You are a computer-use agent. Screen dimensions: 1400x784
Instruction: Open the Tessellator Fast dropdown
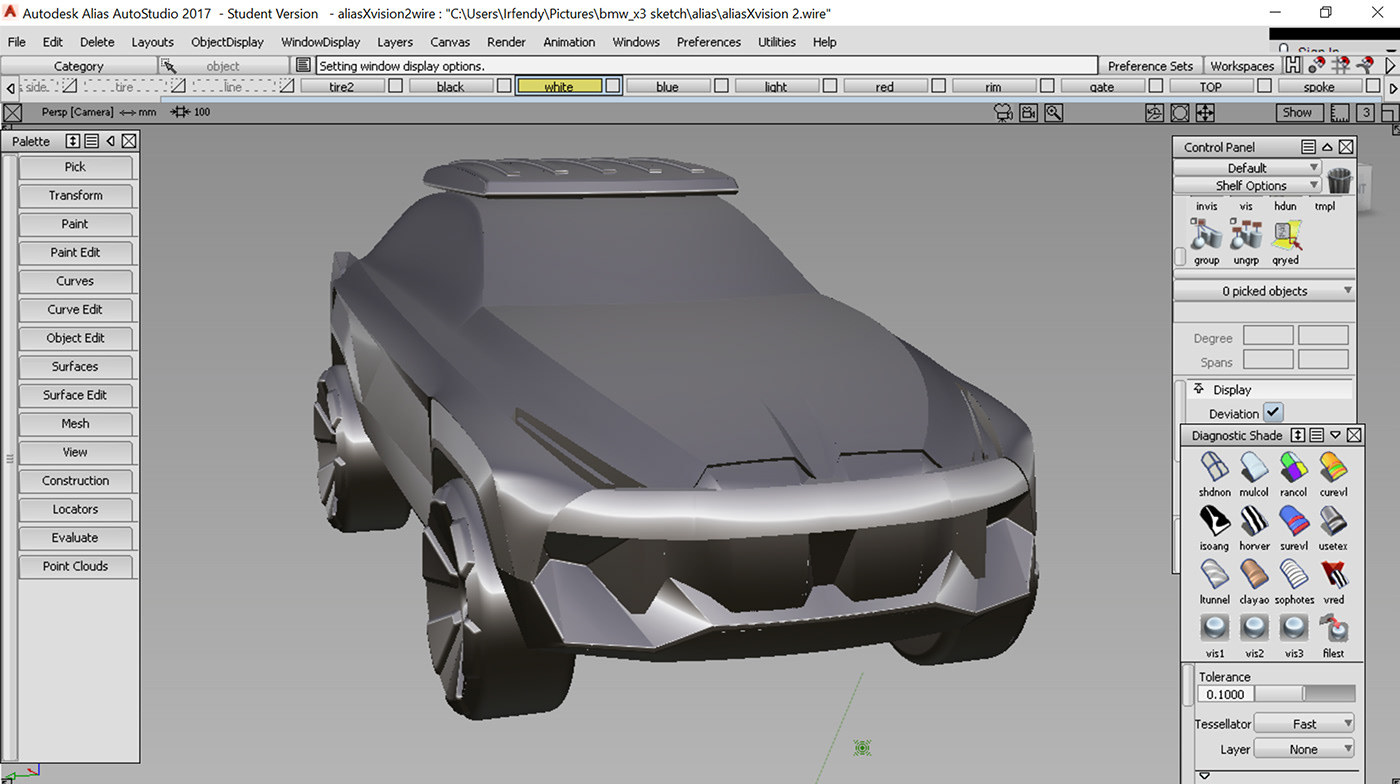point(1304,723)
